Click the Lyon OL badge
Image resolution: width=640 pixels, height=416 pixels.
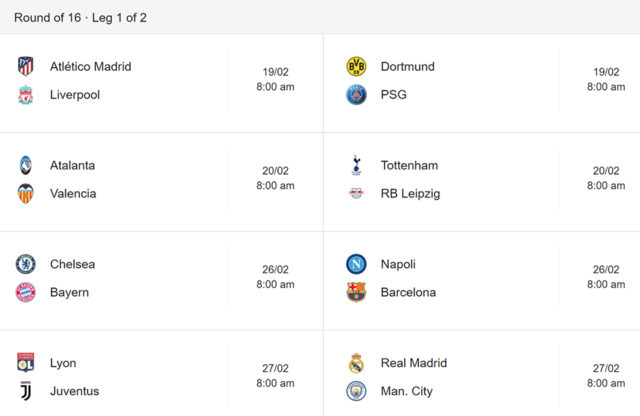pyautogui.click(x=25, y=363)
